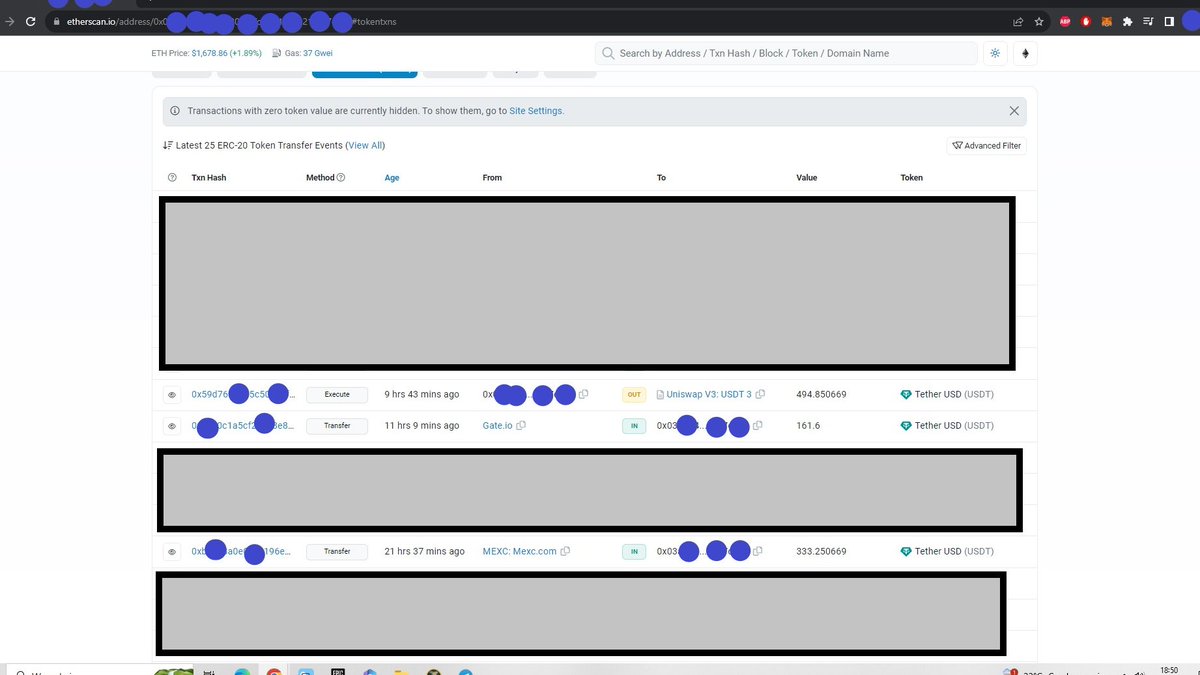Image resolution: width=1200 pixels, height=675 pixels.
Task: Click the age 21 hrs 37 mins ago
Action: pyautogui.click(x=424, y=551)
